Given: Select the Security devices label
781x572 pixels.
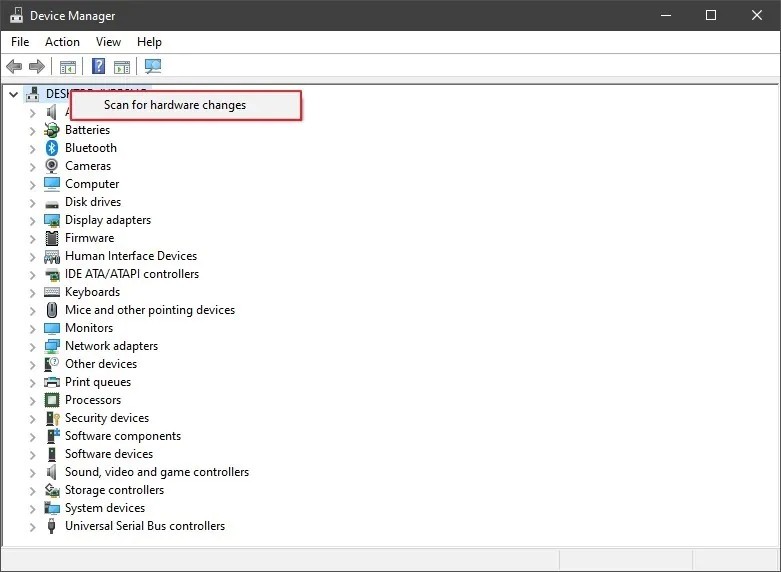Looking at the screenshot, I should 107,418.
